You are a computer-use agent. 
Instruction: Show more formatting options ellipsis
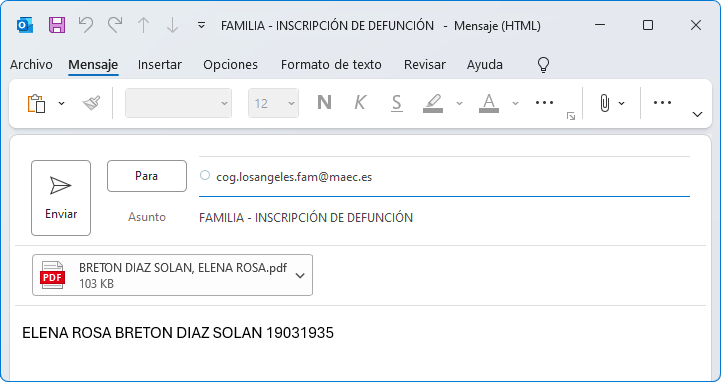[544, 103]
